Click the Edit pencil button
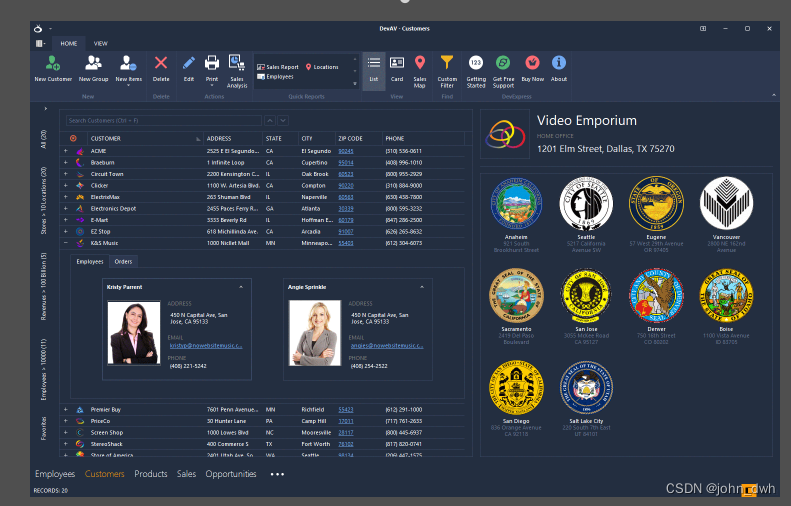The image size is (791, 506). [x=189, y=69]
